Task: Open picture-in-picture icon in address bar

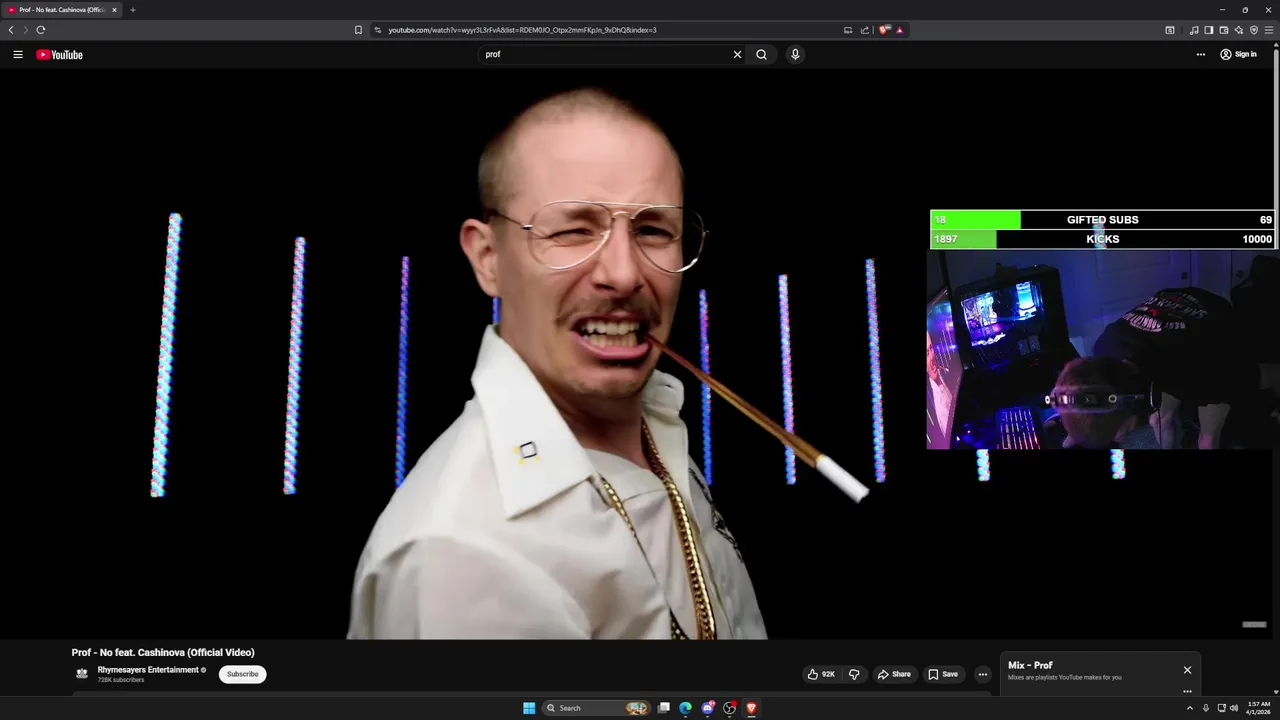Action: (x=848, y=30)
